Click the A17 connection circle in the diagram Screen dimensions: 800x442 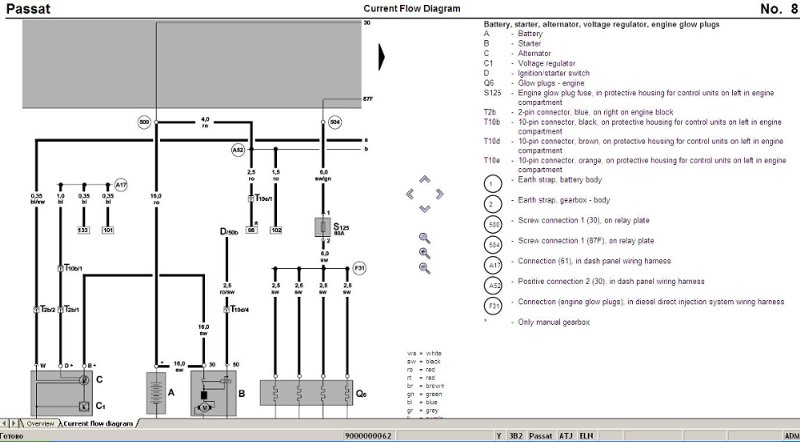tap(120, 185)
